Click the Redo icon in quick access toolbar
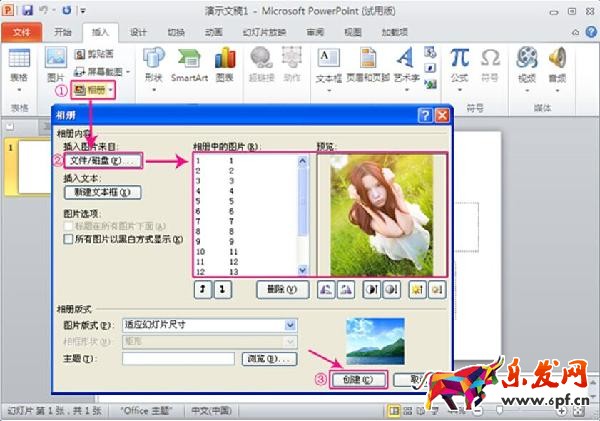The height and width of the screenshot is (421, 600). click(67, 10)
